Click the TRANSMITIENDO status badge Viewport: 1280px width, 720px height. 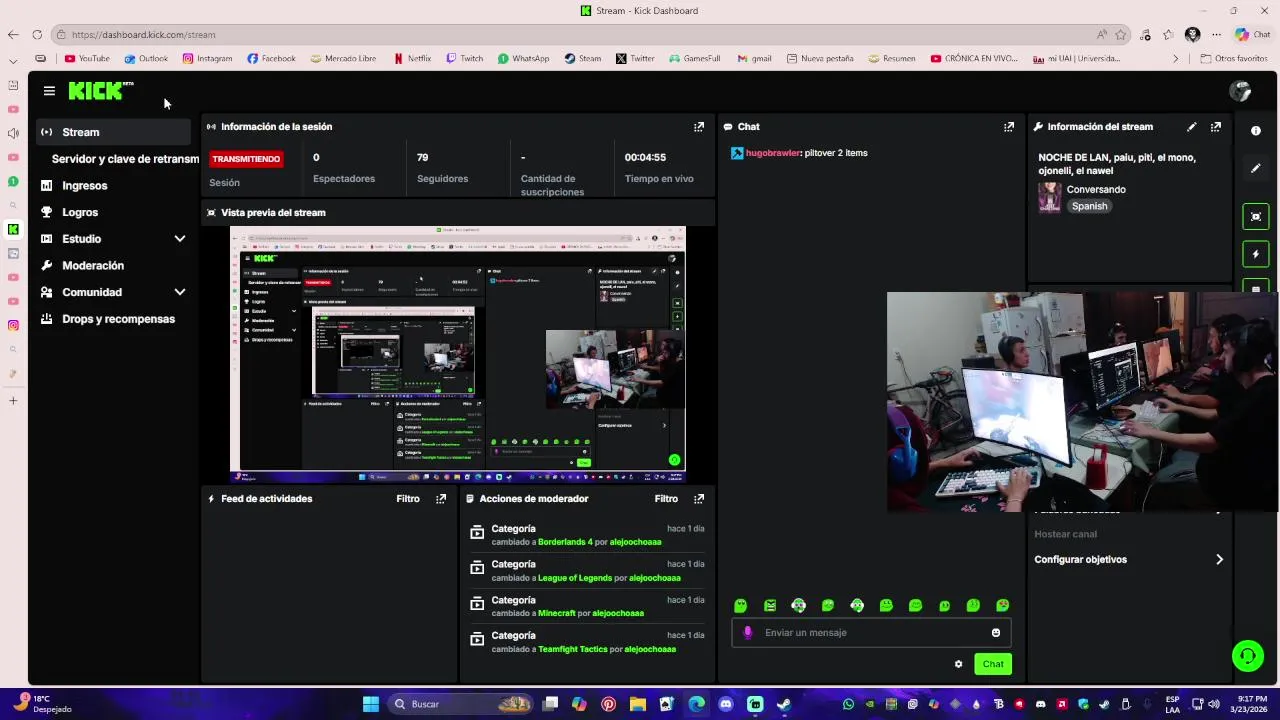(246, 159)
